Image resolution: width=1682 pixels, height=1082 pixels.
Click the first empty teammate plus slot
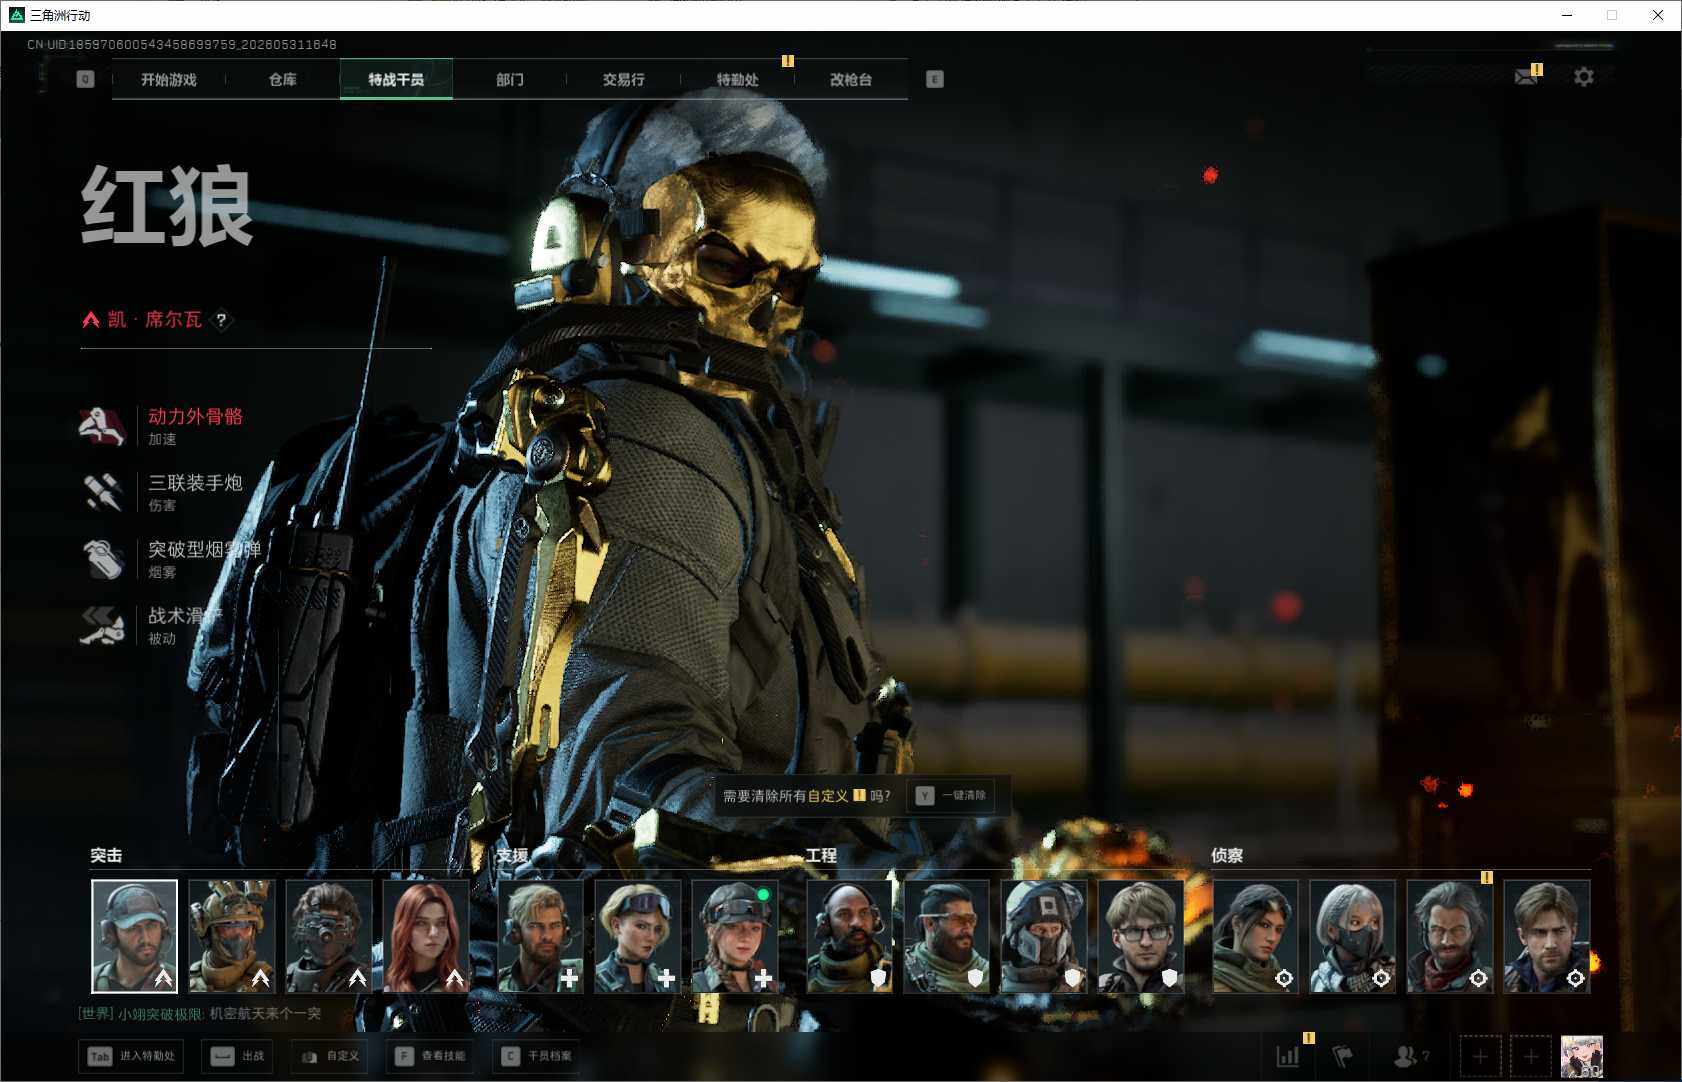1480,1056
